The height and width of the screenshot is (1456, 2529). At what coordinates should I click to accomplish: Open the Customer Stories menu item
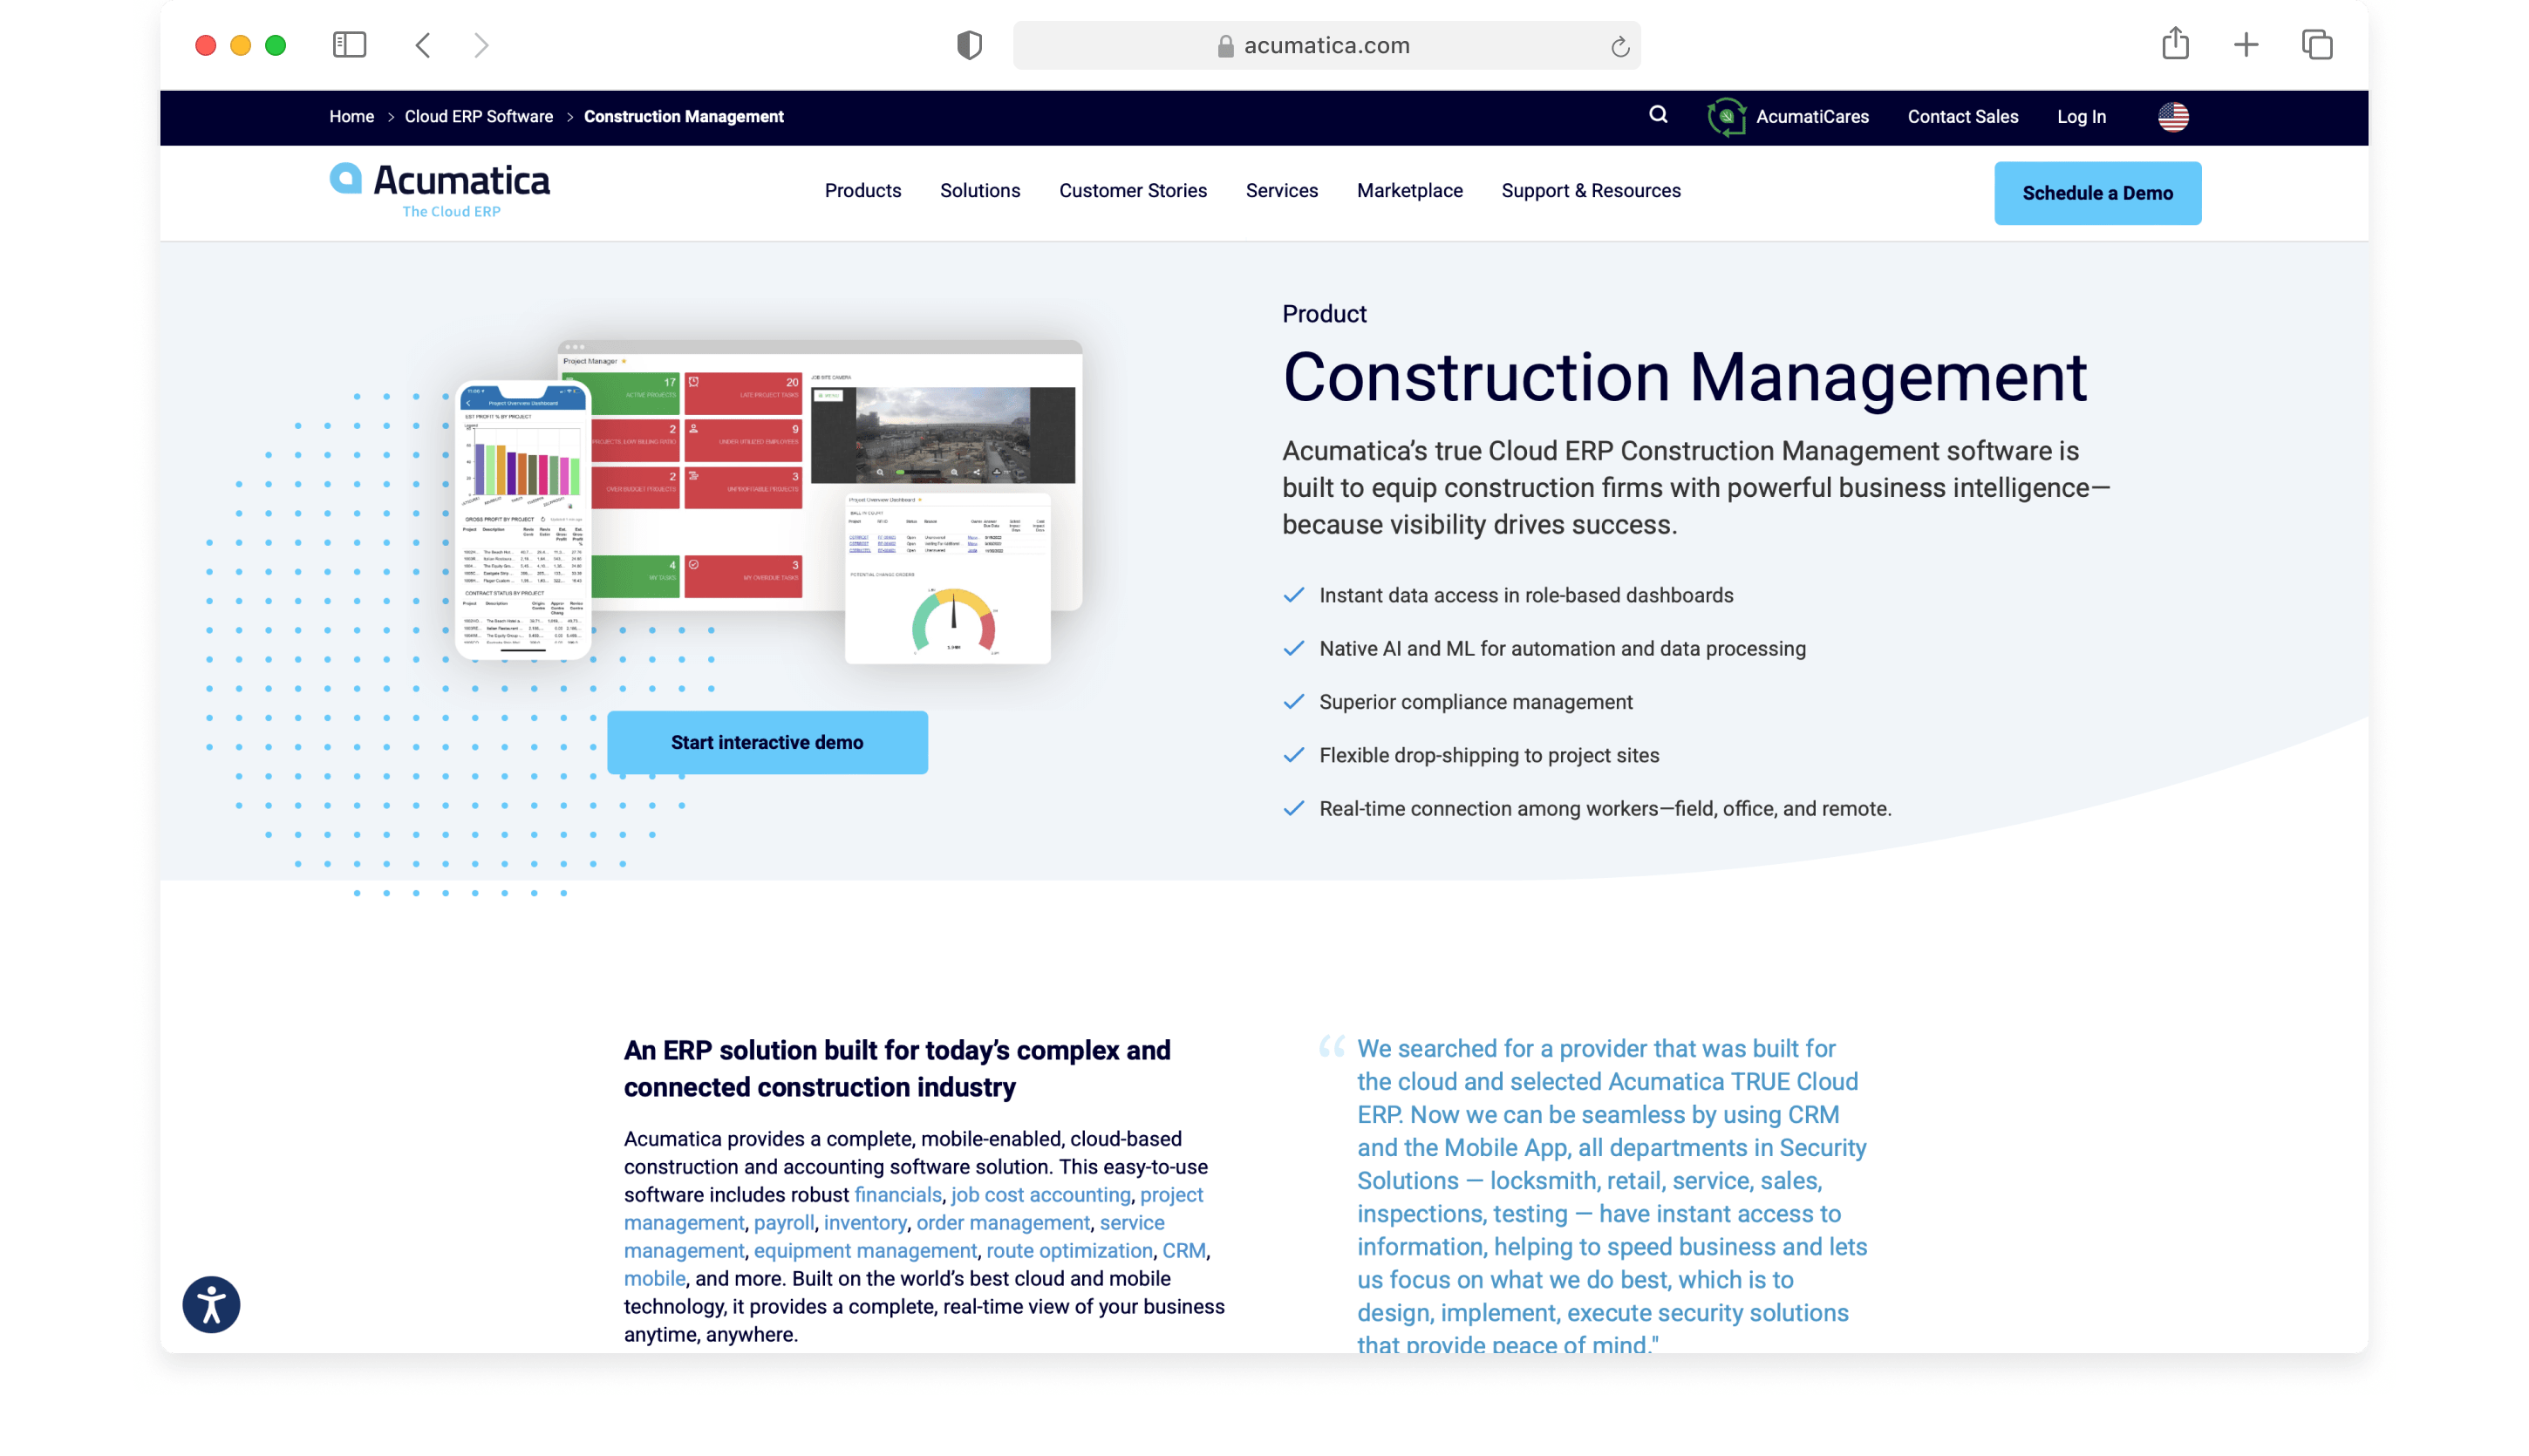1132,191
